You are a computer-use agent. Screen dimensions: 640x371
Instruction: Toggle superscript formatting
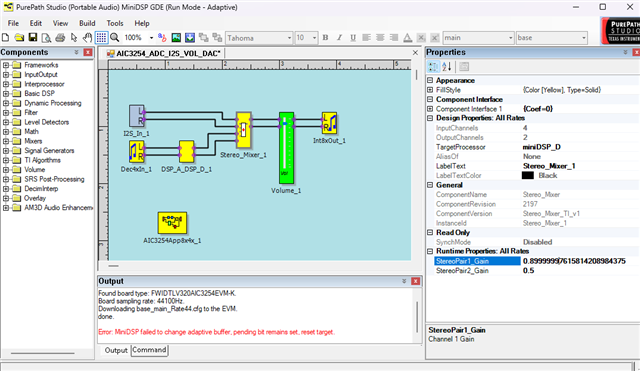[x=435, y=38]
